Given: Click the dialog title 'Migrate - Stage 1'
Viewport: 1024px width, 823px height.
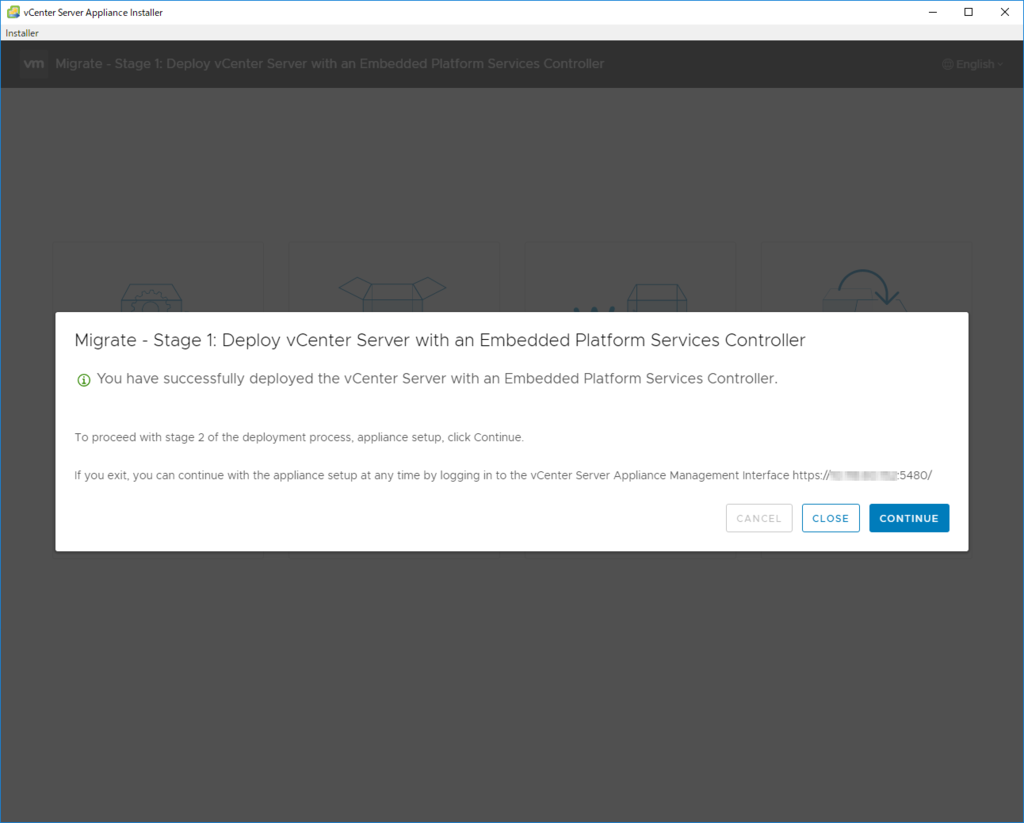Looking at the screenshot, I should [440, 340].
